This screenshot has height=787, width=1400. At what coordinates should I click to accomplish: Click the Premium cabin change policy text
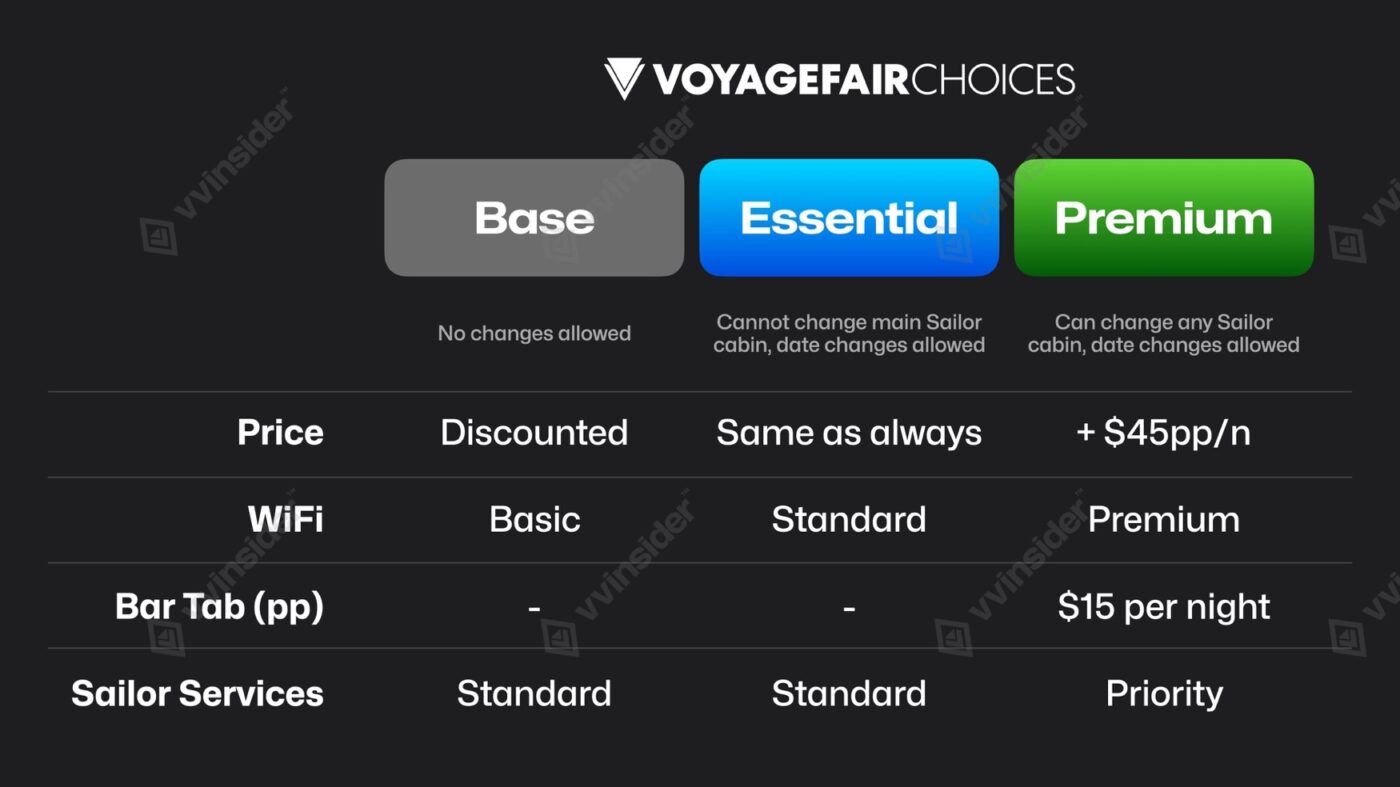pos(1163,334)
